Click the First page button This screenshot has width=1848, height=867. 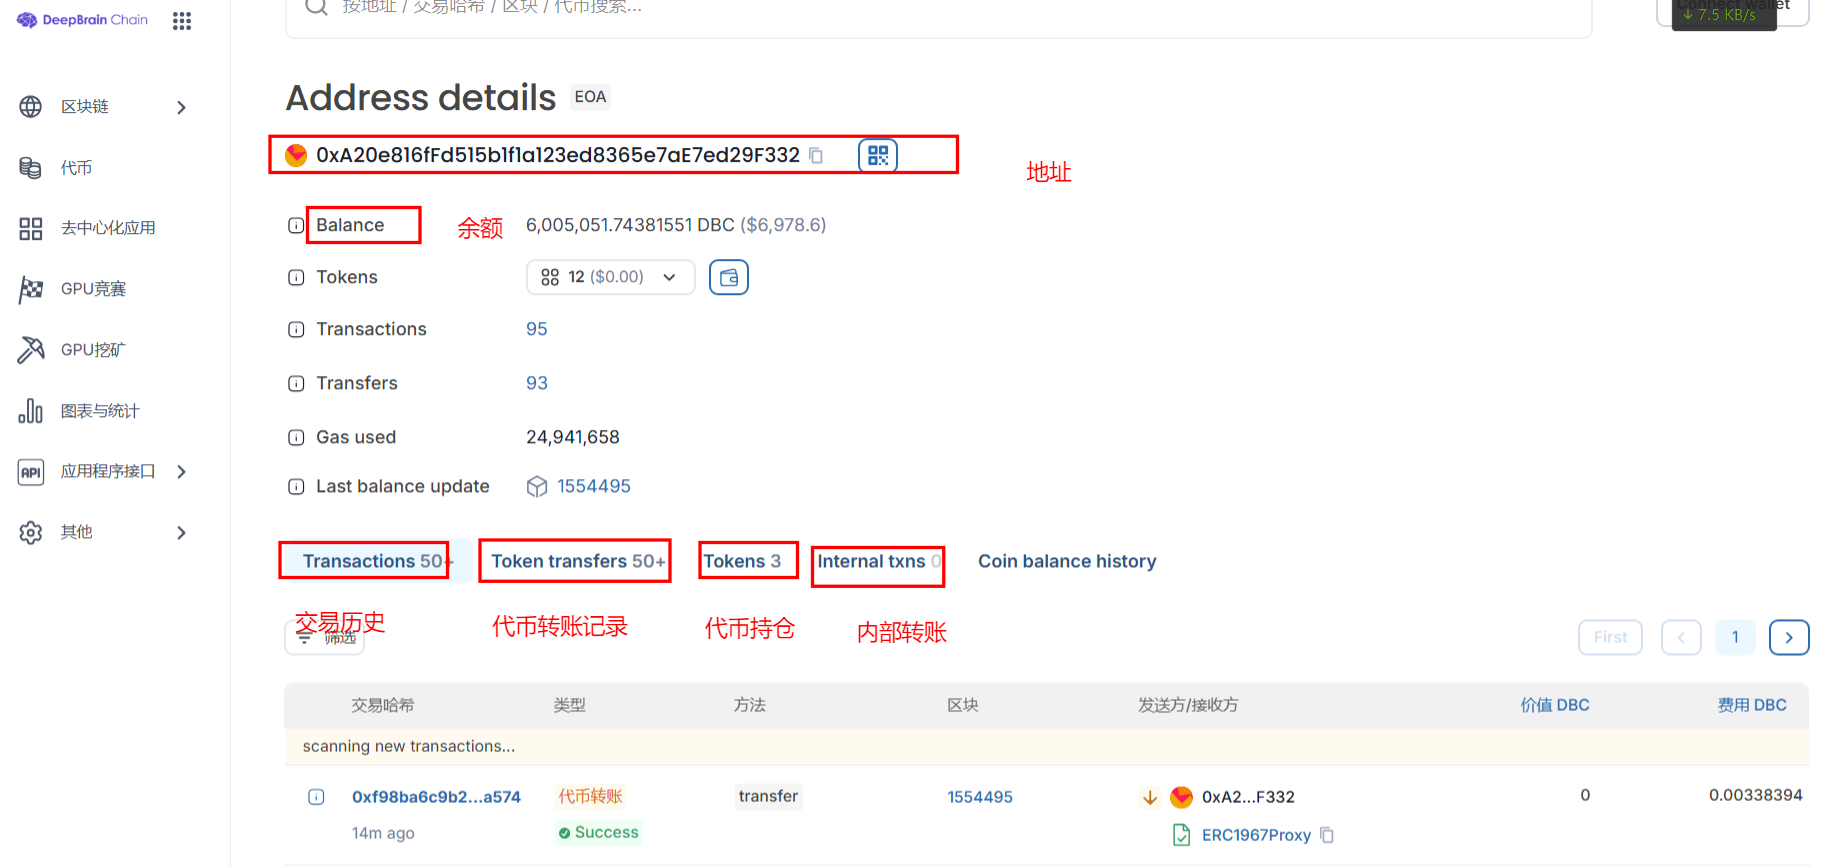pos(1610,637)
